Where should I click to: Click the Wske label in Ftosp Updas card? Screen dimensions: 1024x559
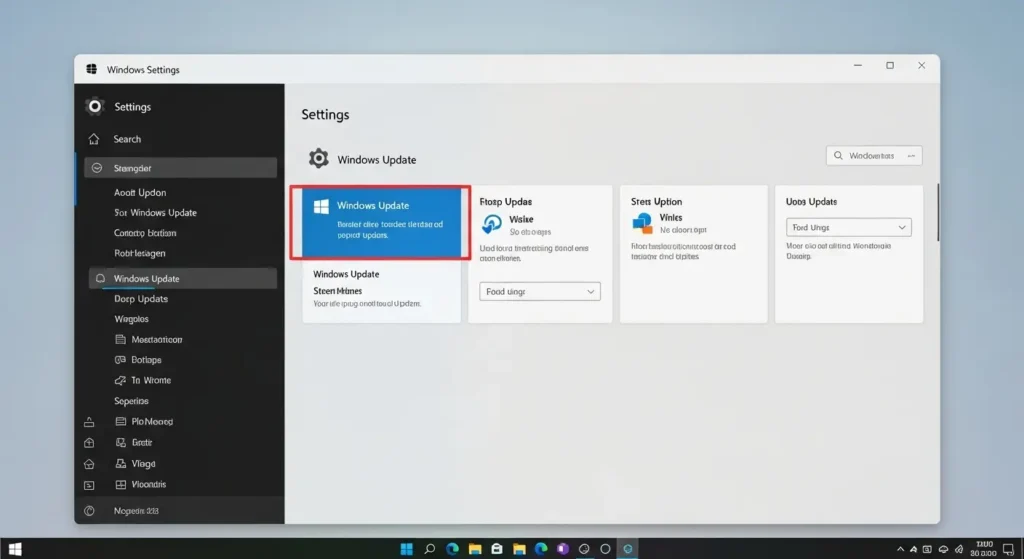click(521, 219)
